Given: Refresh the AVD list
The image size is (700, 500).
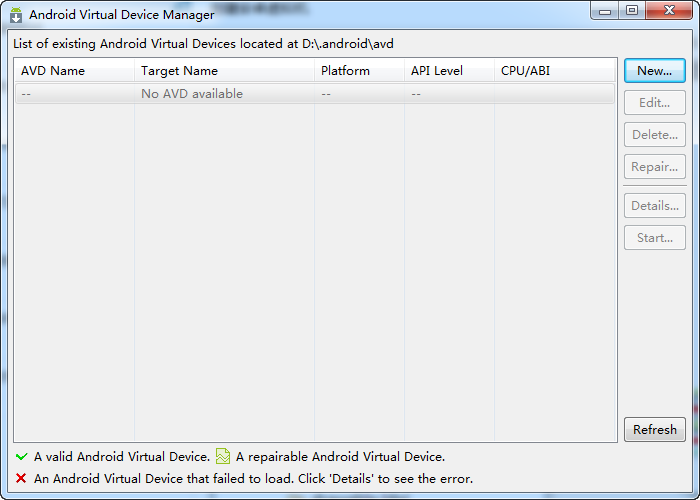Looking at the screenshot, I should [655, 430].
